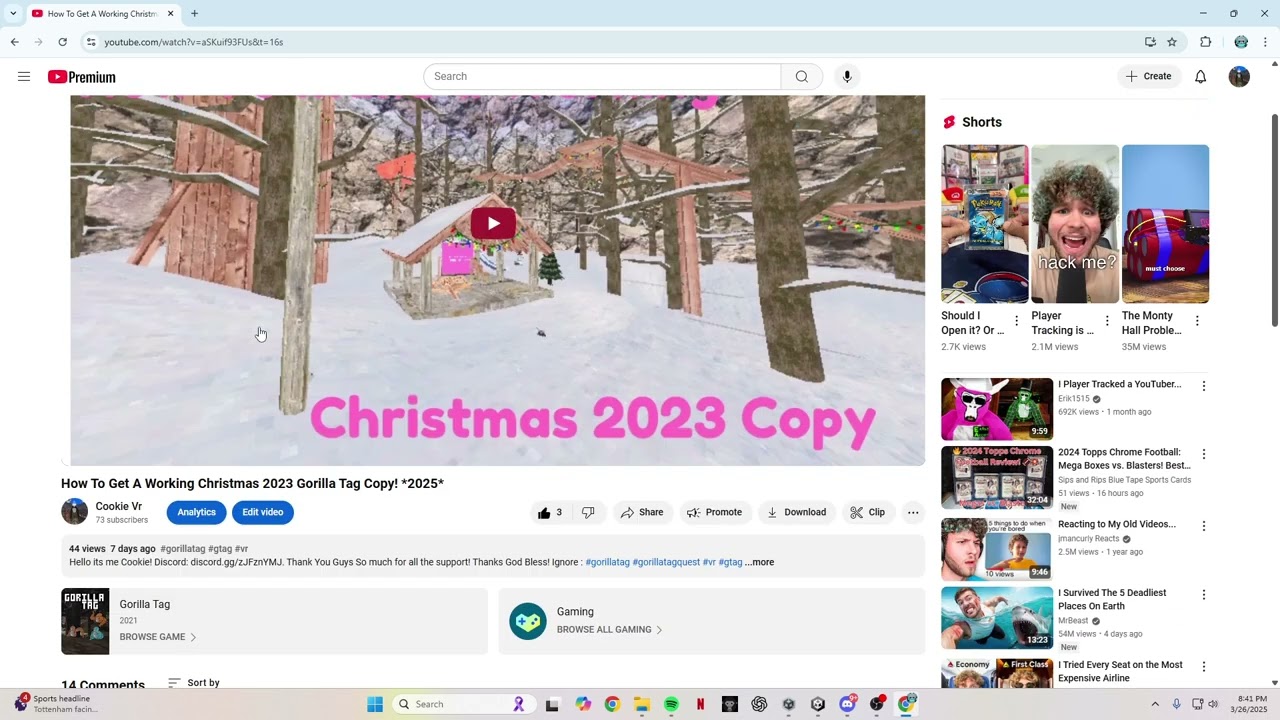Create a Clip of the video
This screenshot has width=1280, height=720.
point(867,512)
